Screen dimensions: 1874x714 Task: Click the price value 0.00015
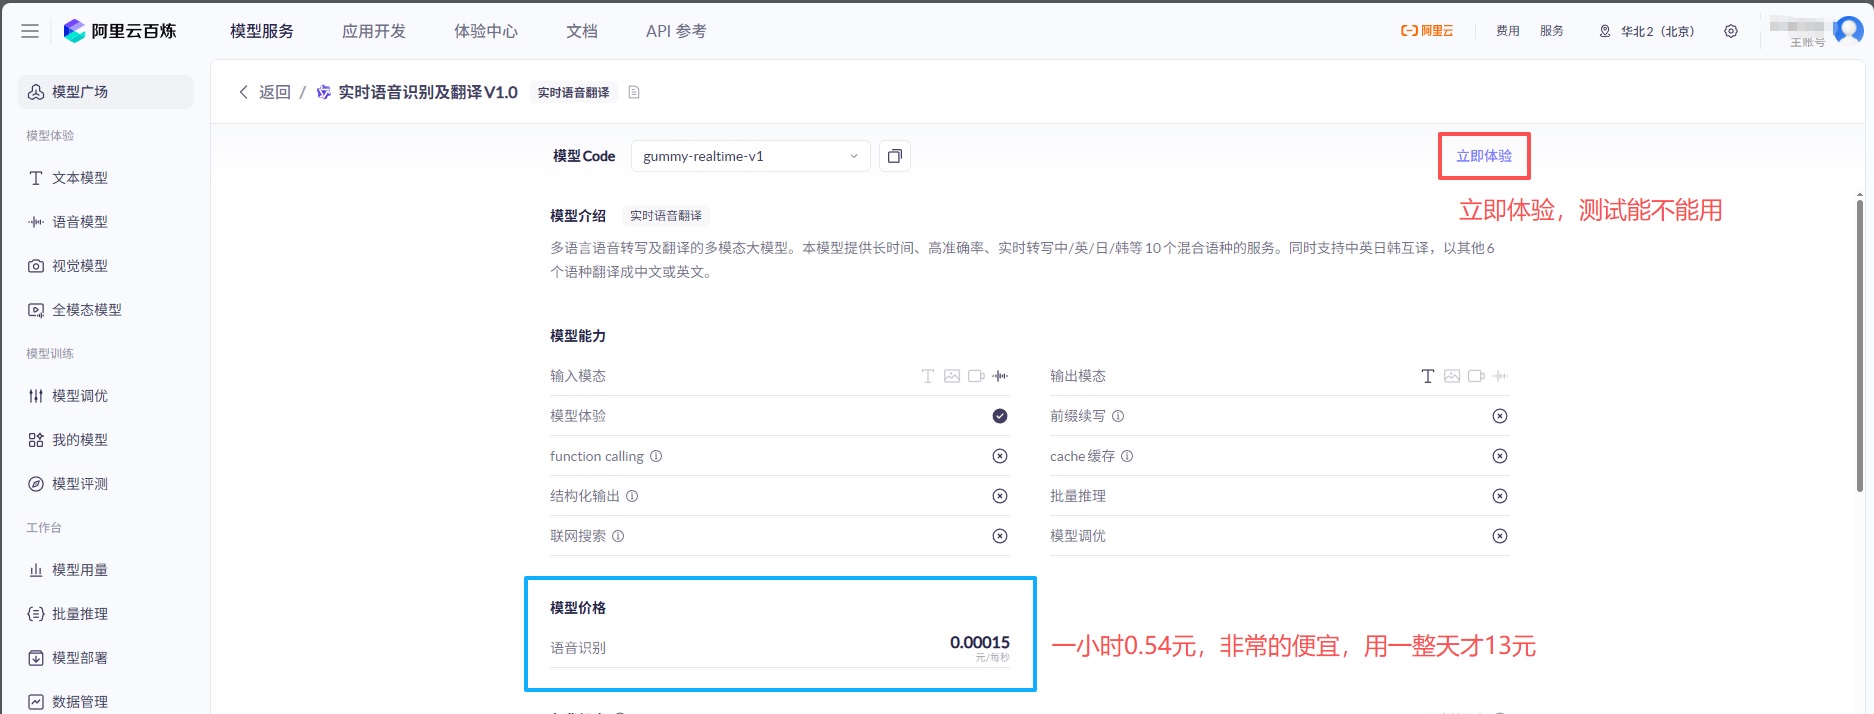coord(980,642)
